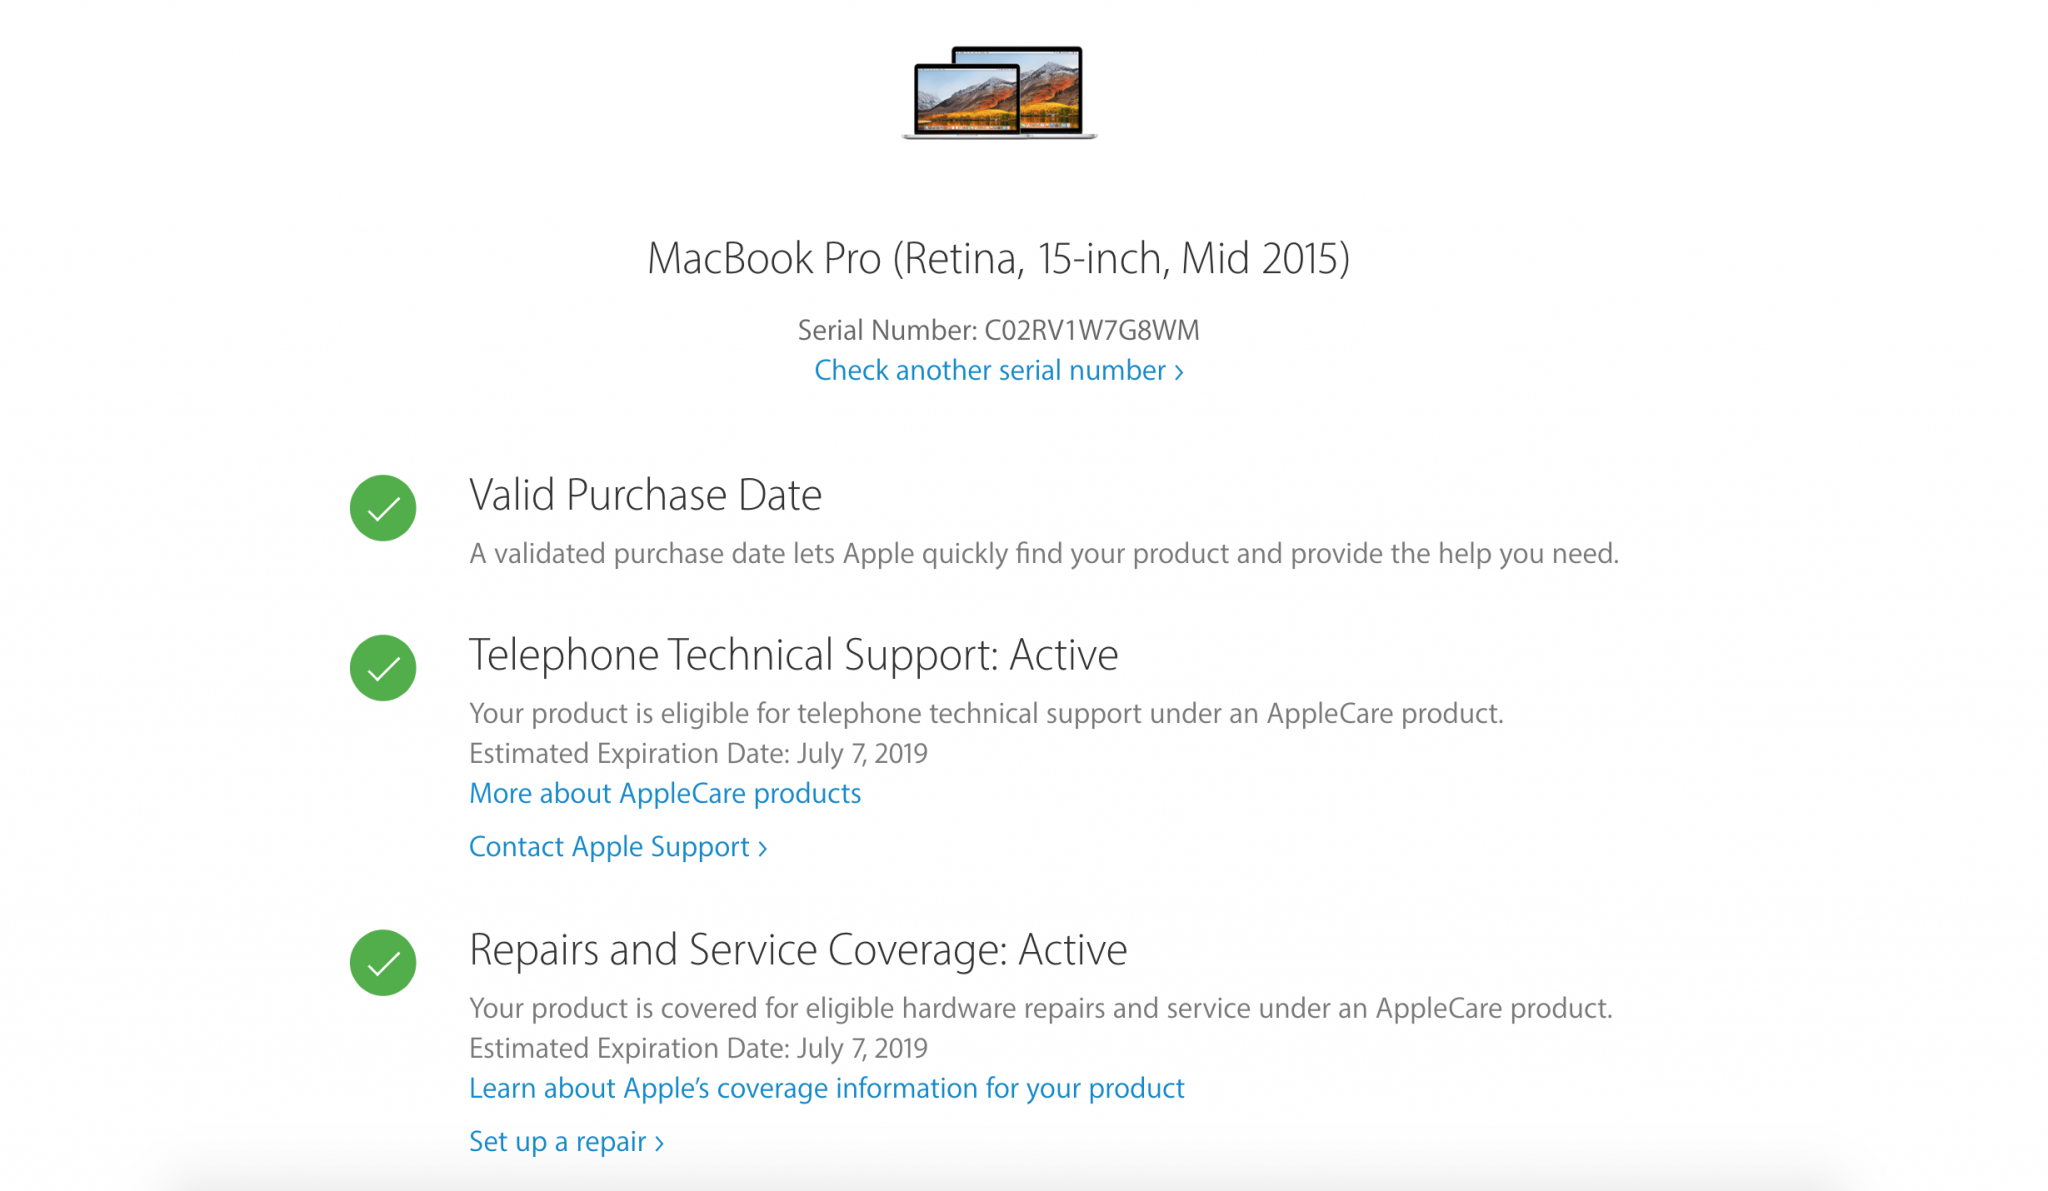Image resolution: width=2048 pixels, height=1191 pixels.
Task: Click the Telephone Technical Support: Active heading
Action: (x=794, y=655)
